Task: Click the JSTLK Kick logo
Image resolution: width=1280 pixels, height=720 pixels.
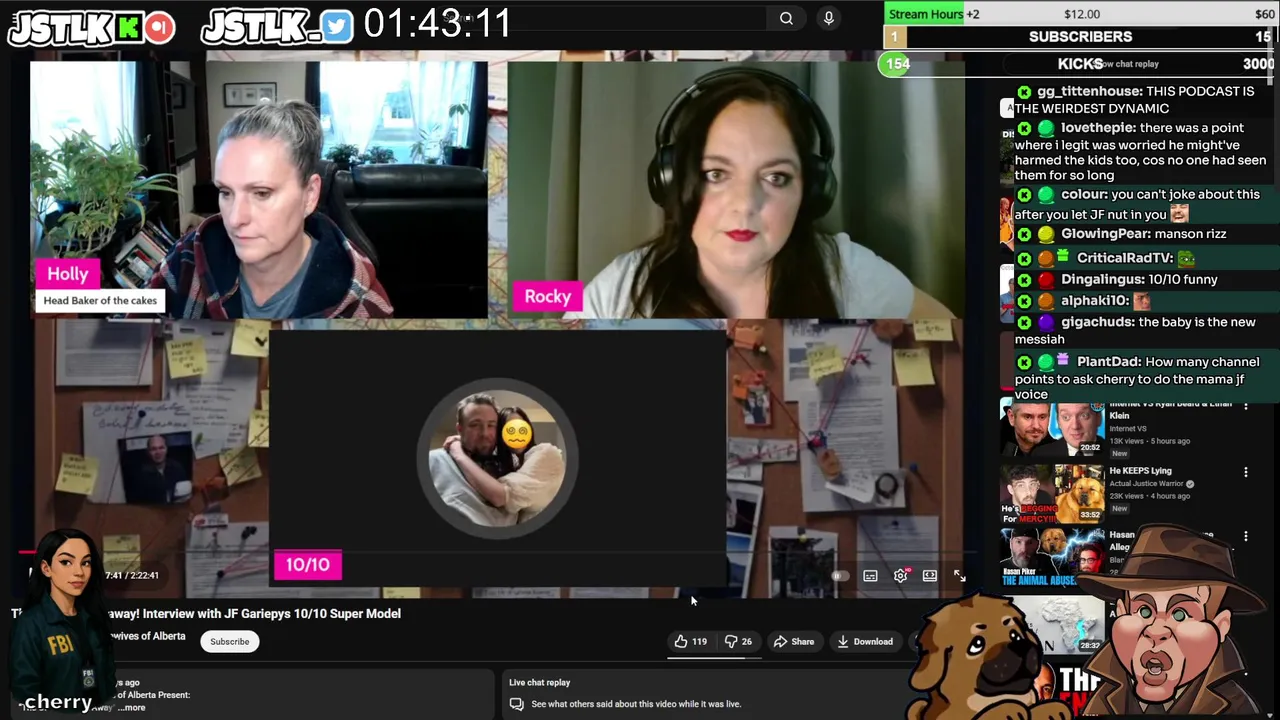Action: coord(92,28)
